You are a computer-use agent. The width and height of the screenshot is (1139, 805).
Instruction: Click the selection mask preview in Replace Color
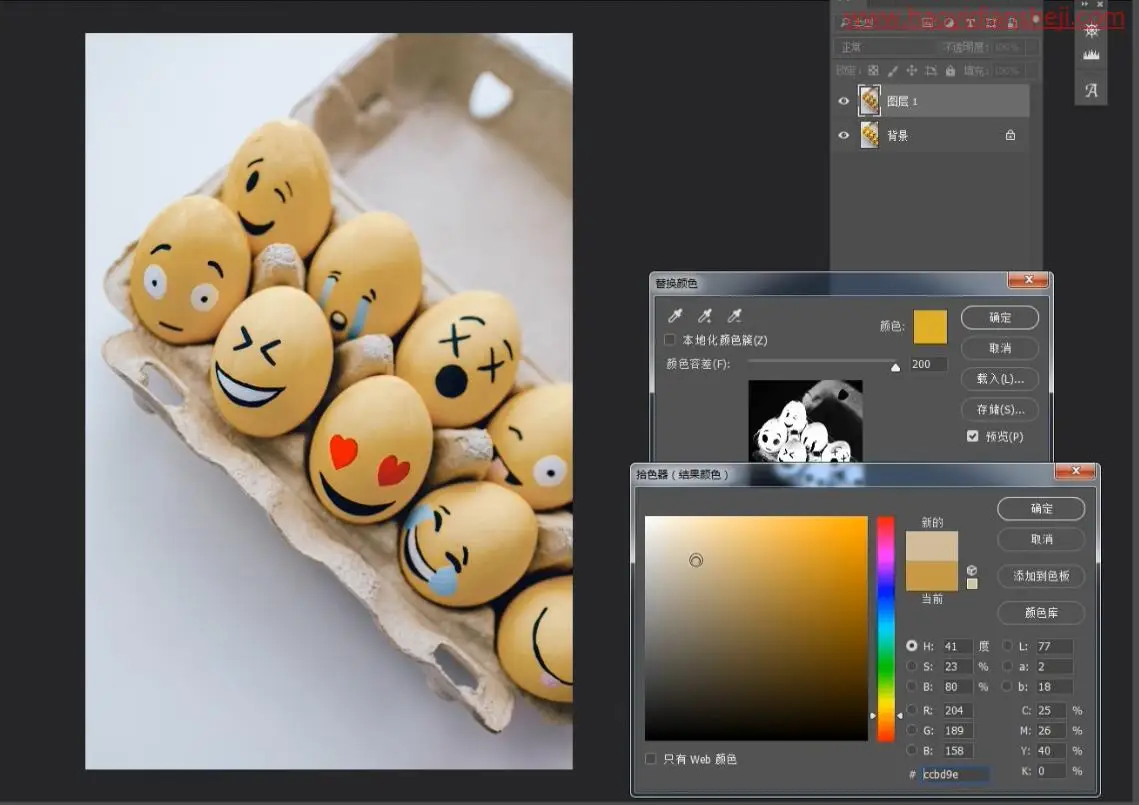tap(806, 421)
